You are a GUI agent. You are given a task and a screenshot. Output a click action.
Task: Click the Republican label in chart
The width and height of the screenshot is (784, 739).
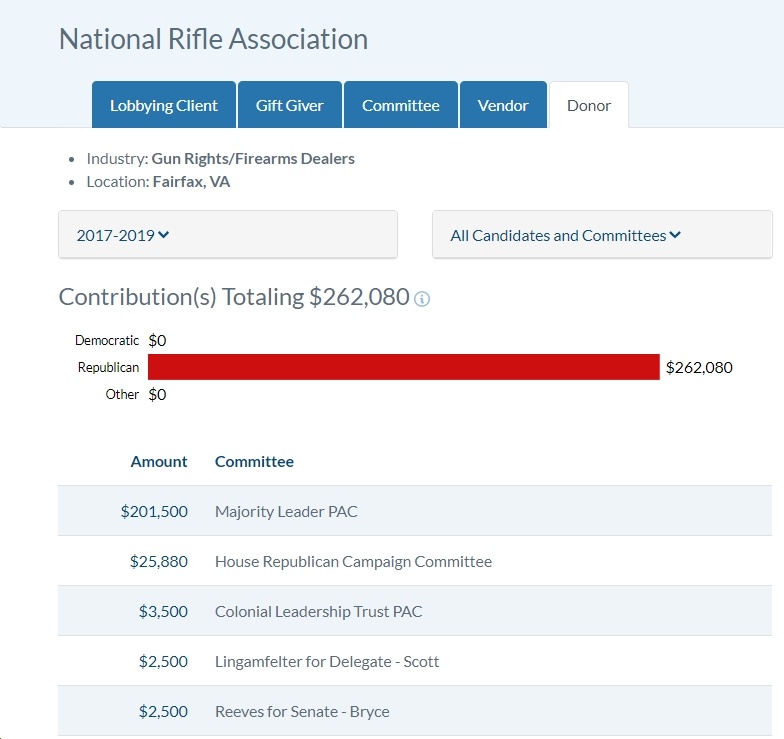pos(108,368)
